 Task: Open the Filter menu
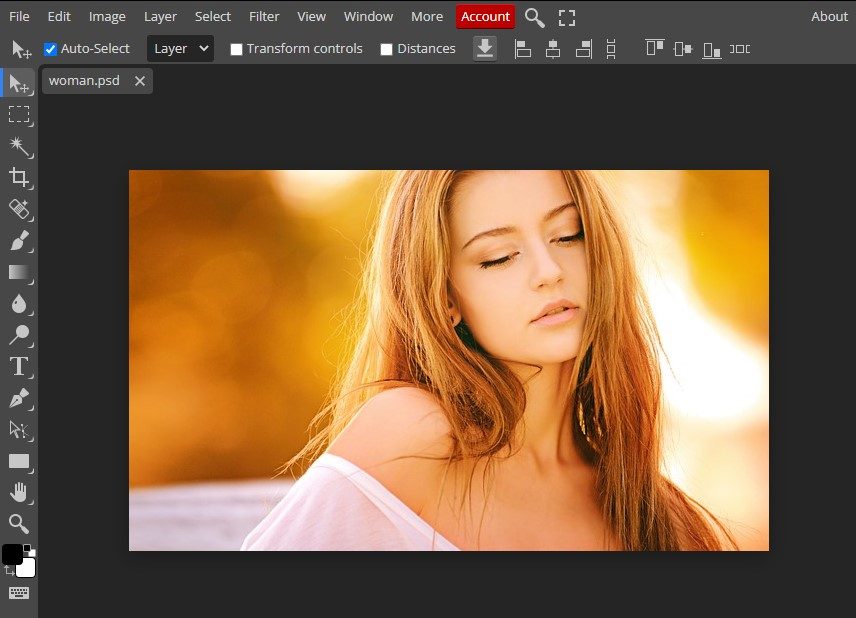264,16
